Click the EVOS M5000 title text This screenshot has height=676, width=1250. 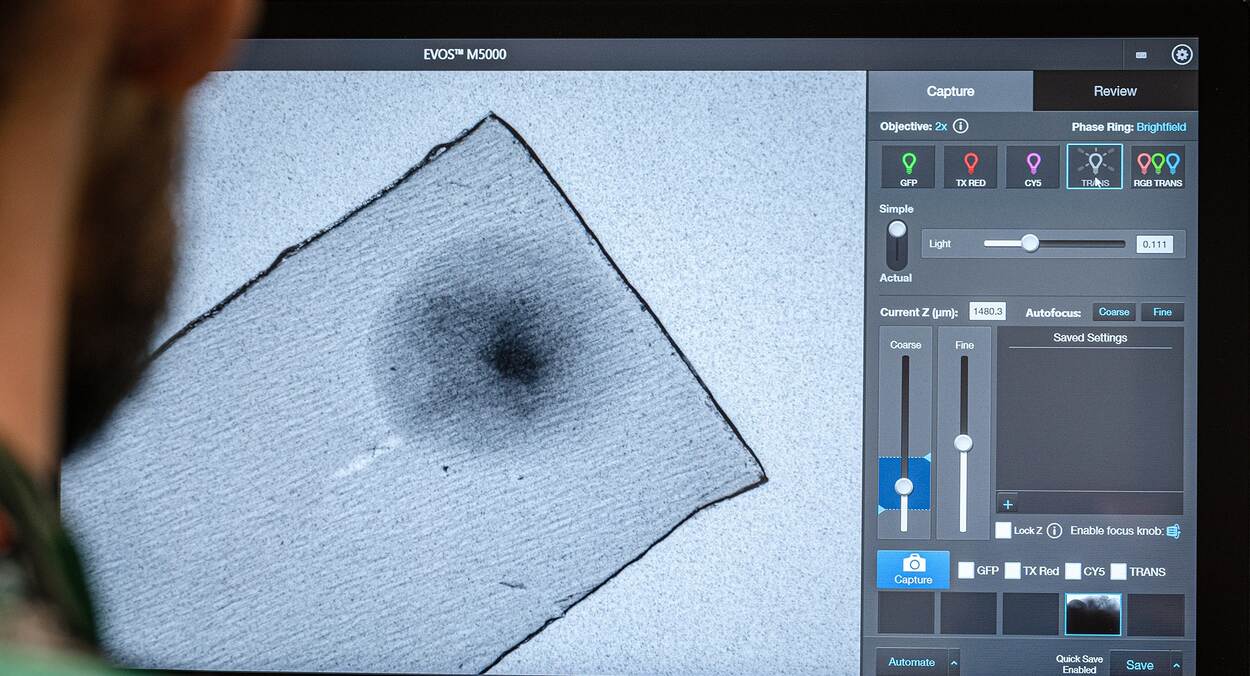[x=465, y=54]
